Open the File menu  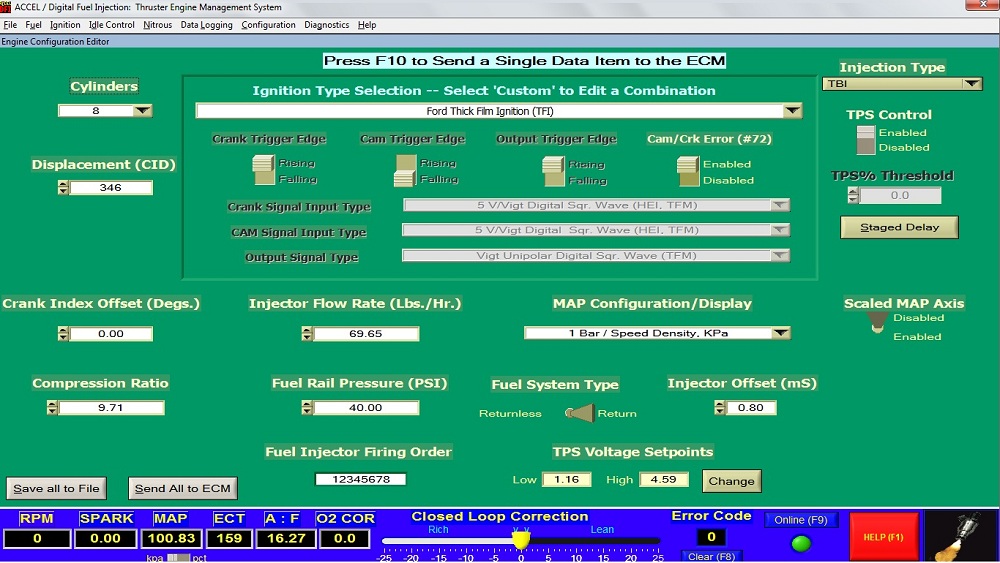10,25
